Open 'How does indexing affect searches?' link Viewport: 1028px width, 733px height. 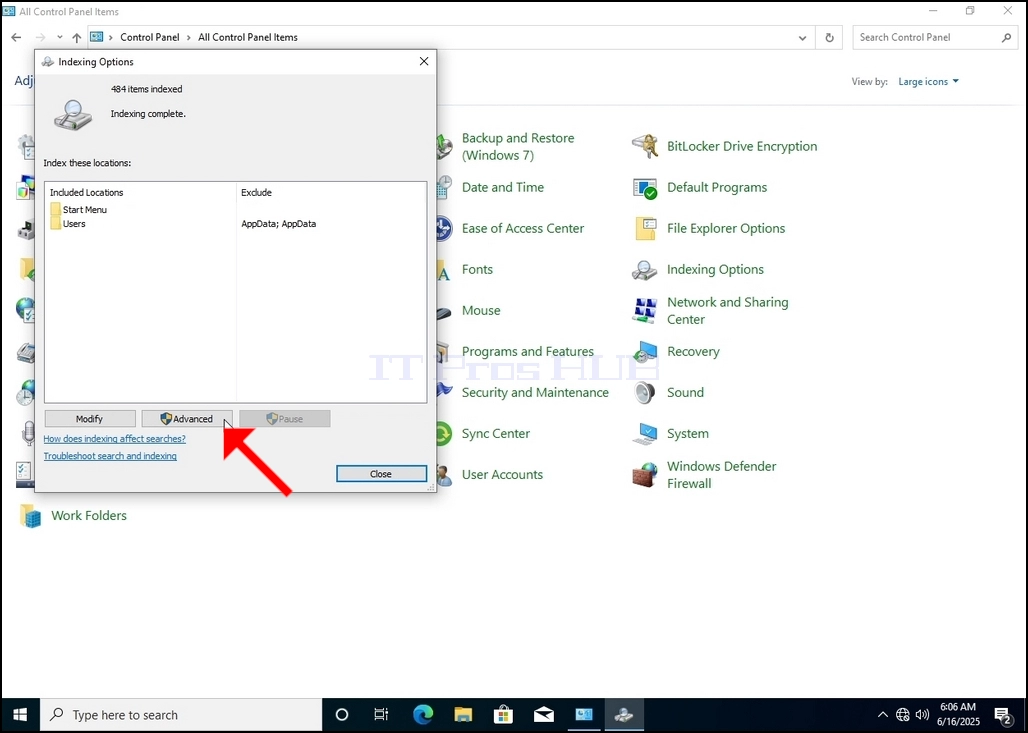tap(115, 439)
